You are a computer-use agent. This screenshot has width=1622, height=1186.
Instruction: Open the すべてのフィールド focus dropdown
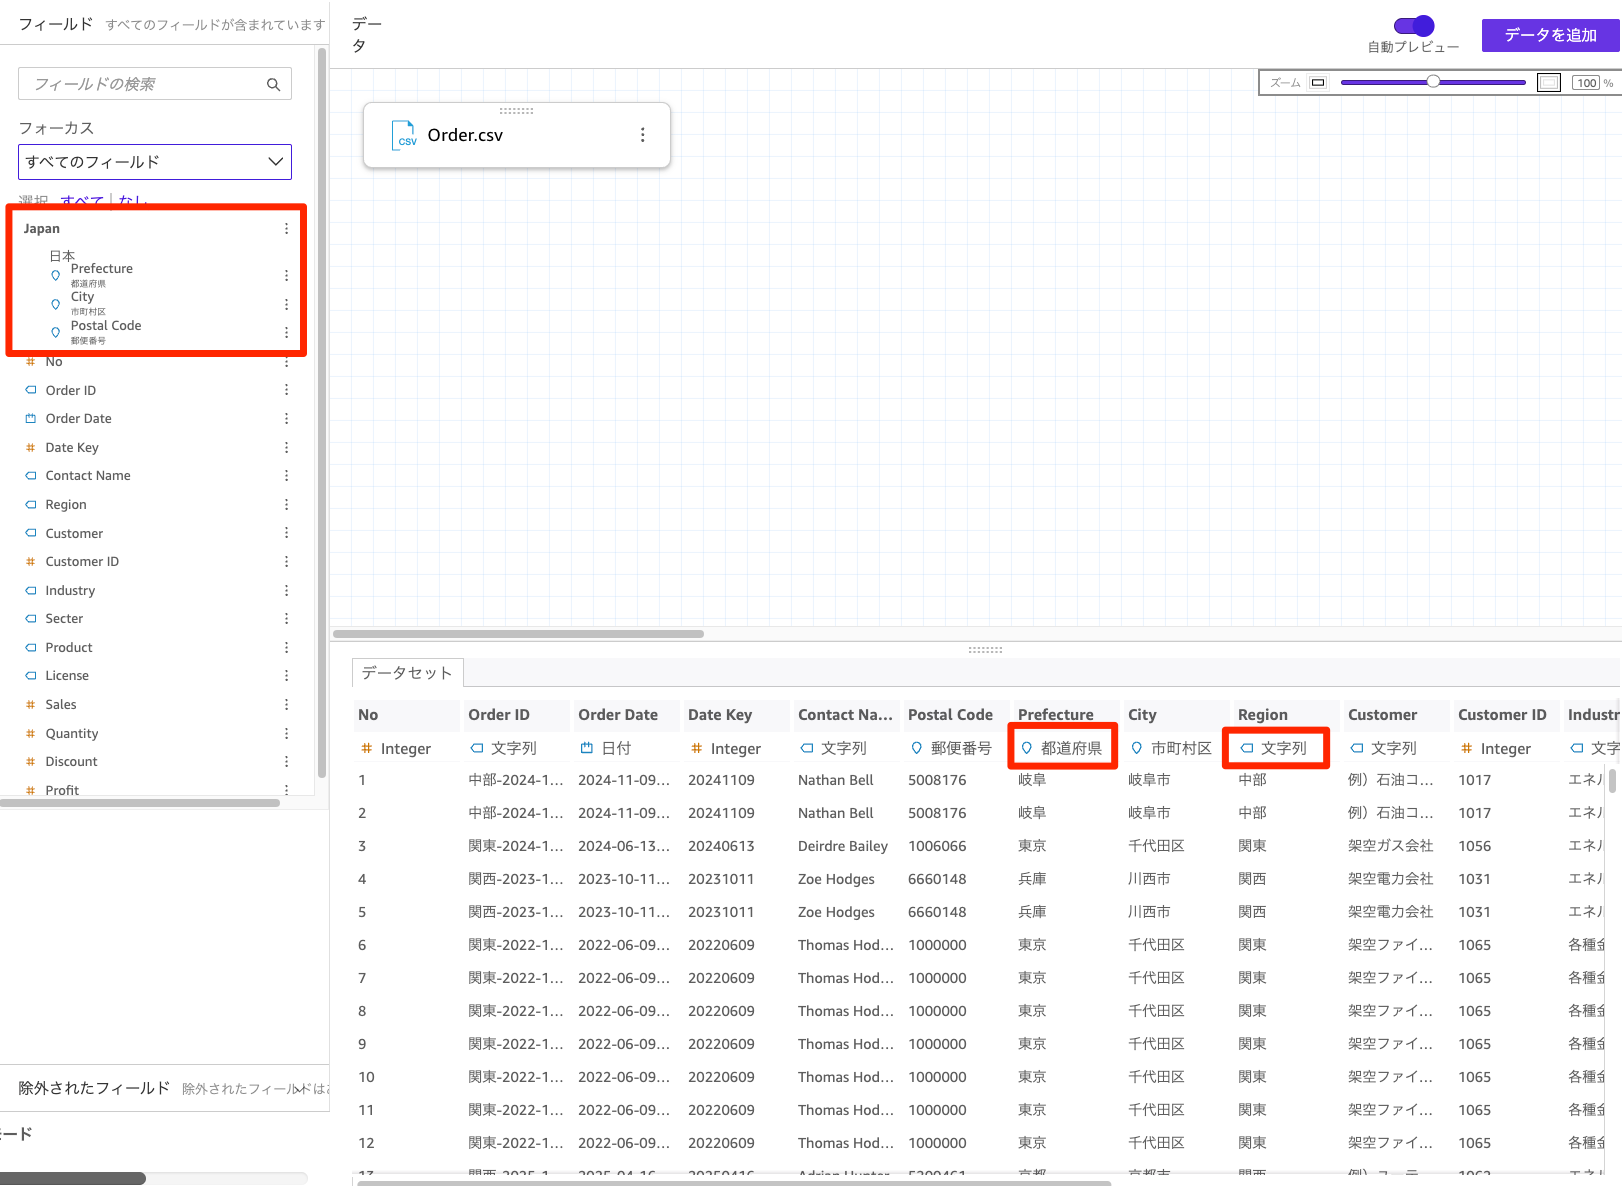point(154,161)
